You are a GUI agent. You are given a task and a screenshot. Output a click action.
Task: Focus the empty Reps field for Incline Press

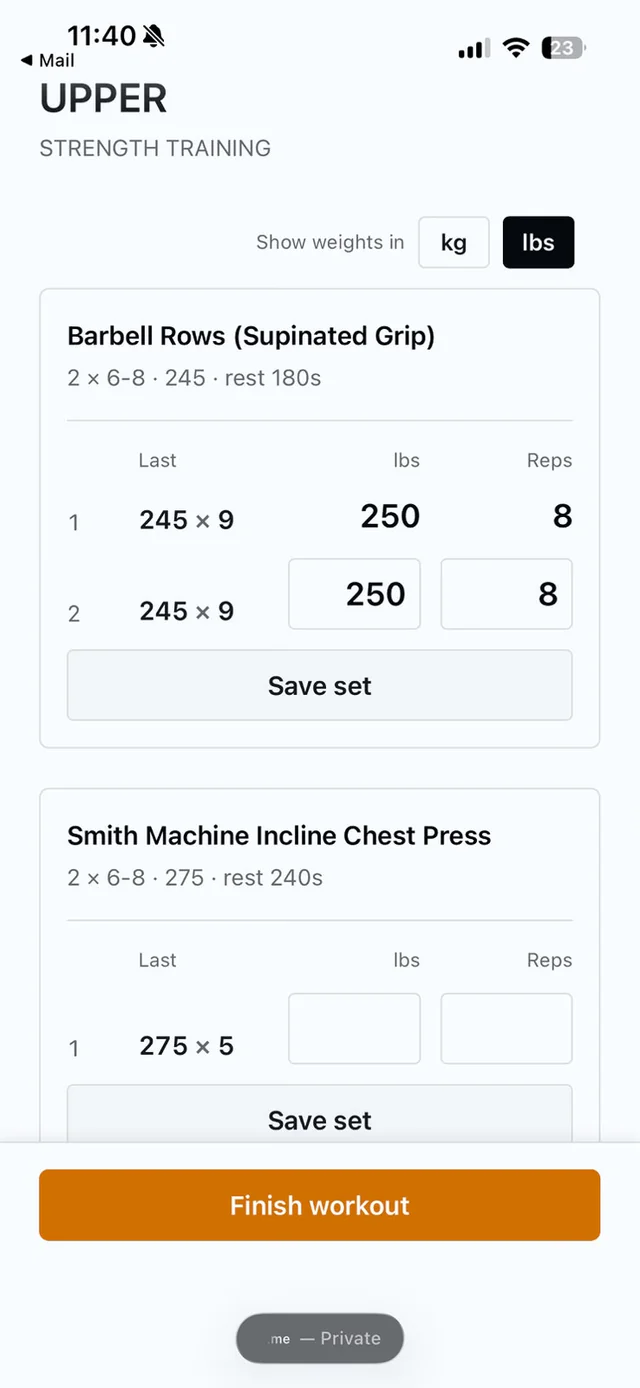click(x=507, y=1028)
